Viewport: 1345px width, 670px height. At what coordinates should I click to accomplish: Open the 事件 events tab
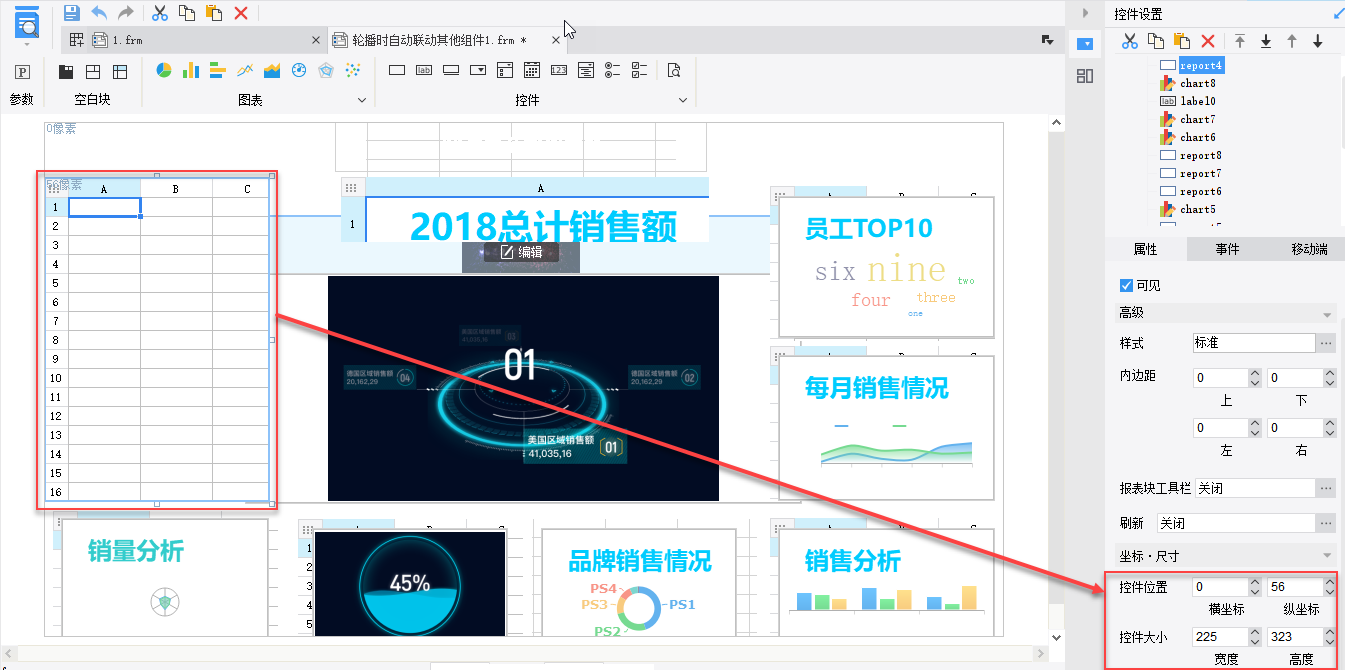coord(1227,249)
